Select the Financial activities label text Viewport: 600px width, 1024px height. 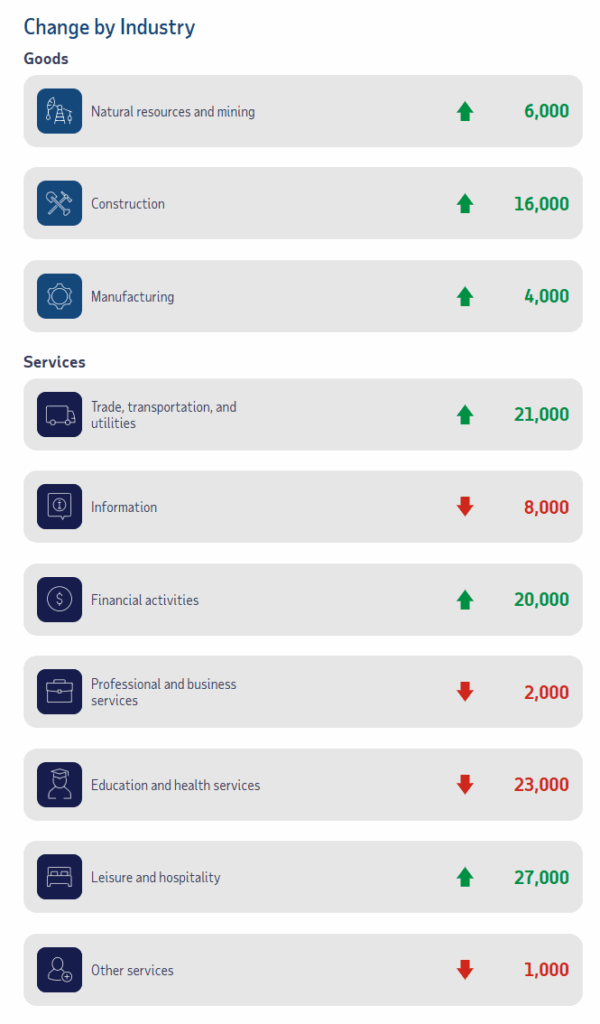[145, 600]
